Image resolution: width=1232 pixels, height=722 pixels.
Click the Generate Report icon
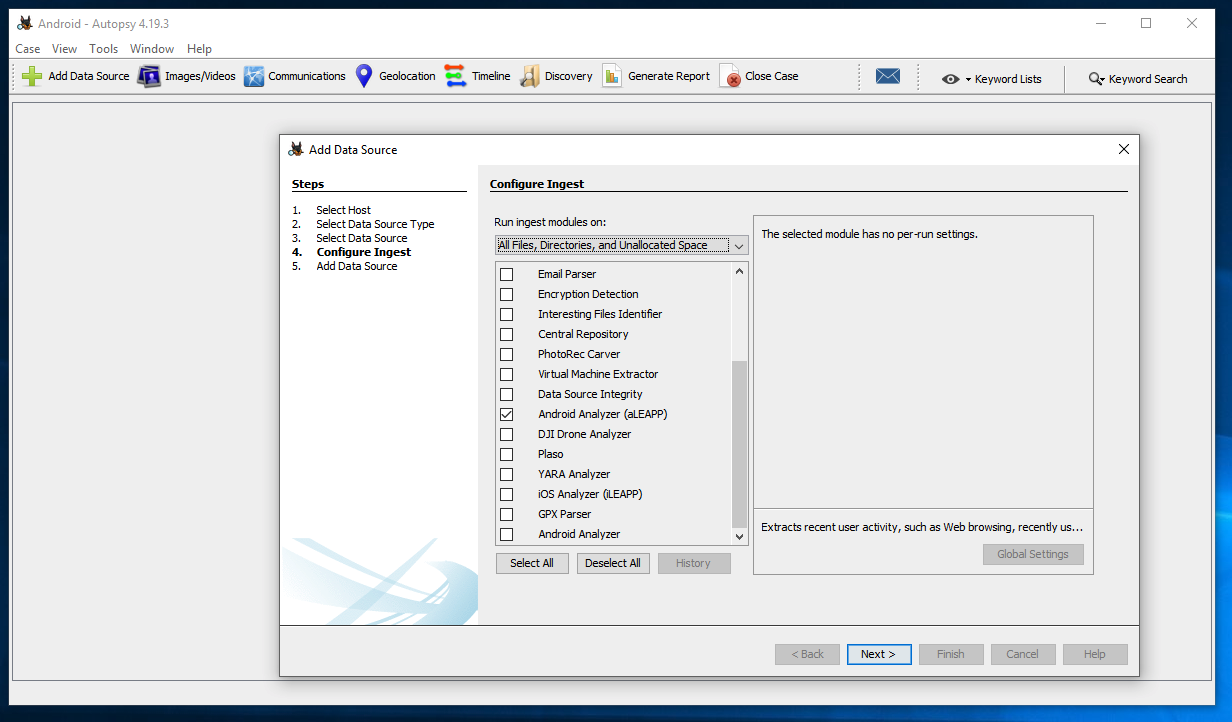pyautogui.click(x=612, y=76)
